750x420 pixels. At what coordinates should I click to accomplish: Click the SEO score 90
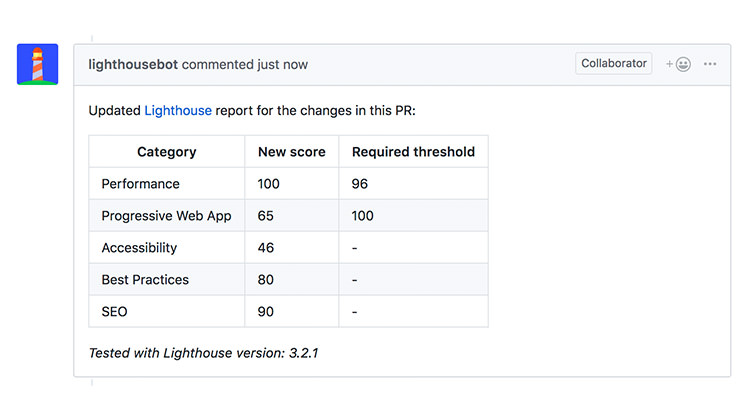point(266,312)
